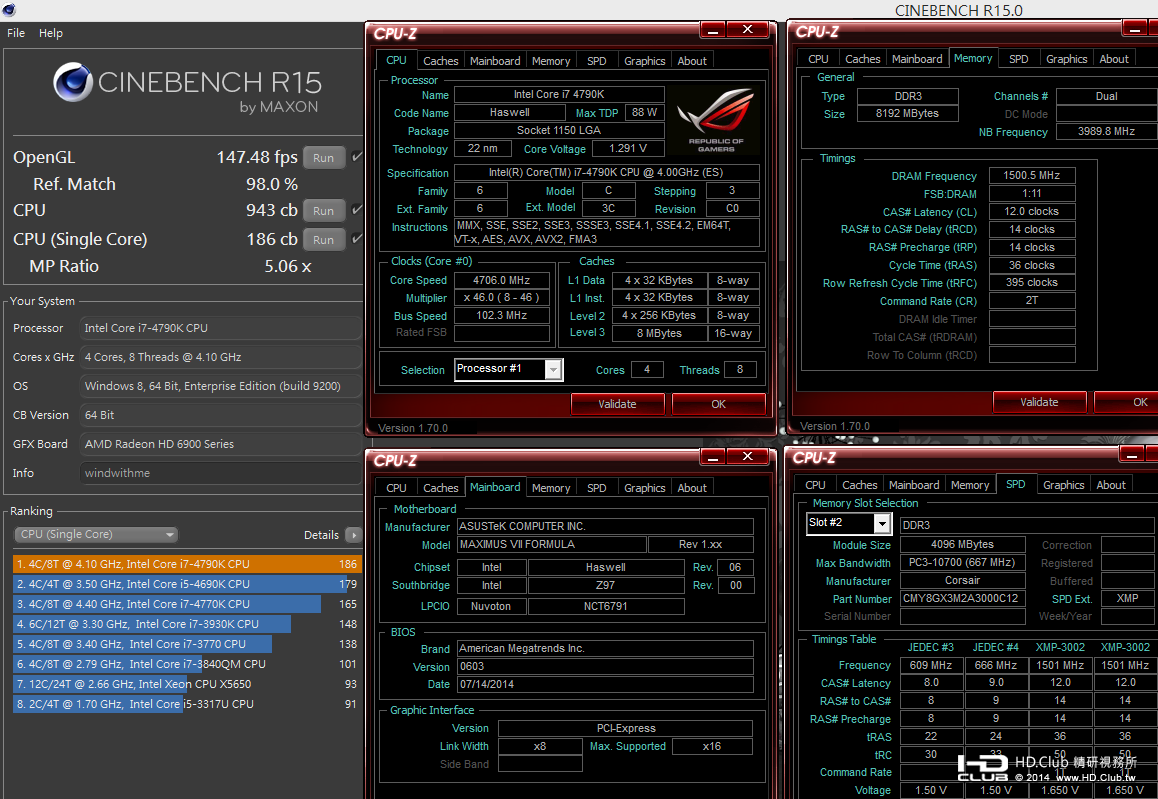Run the CPU benchmark

(323, 210)
